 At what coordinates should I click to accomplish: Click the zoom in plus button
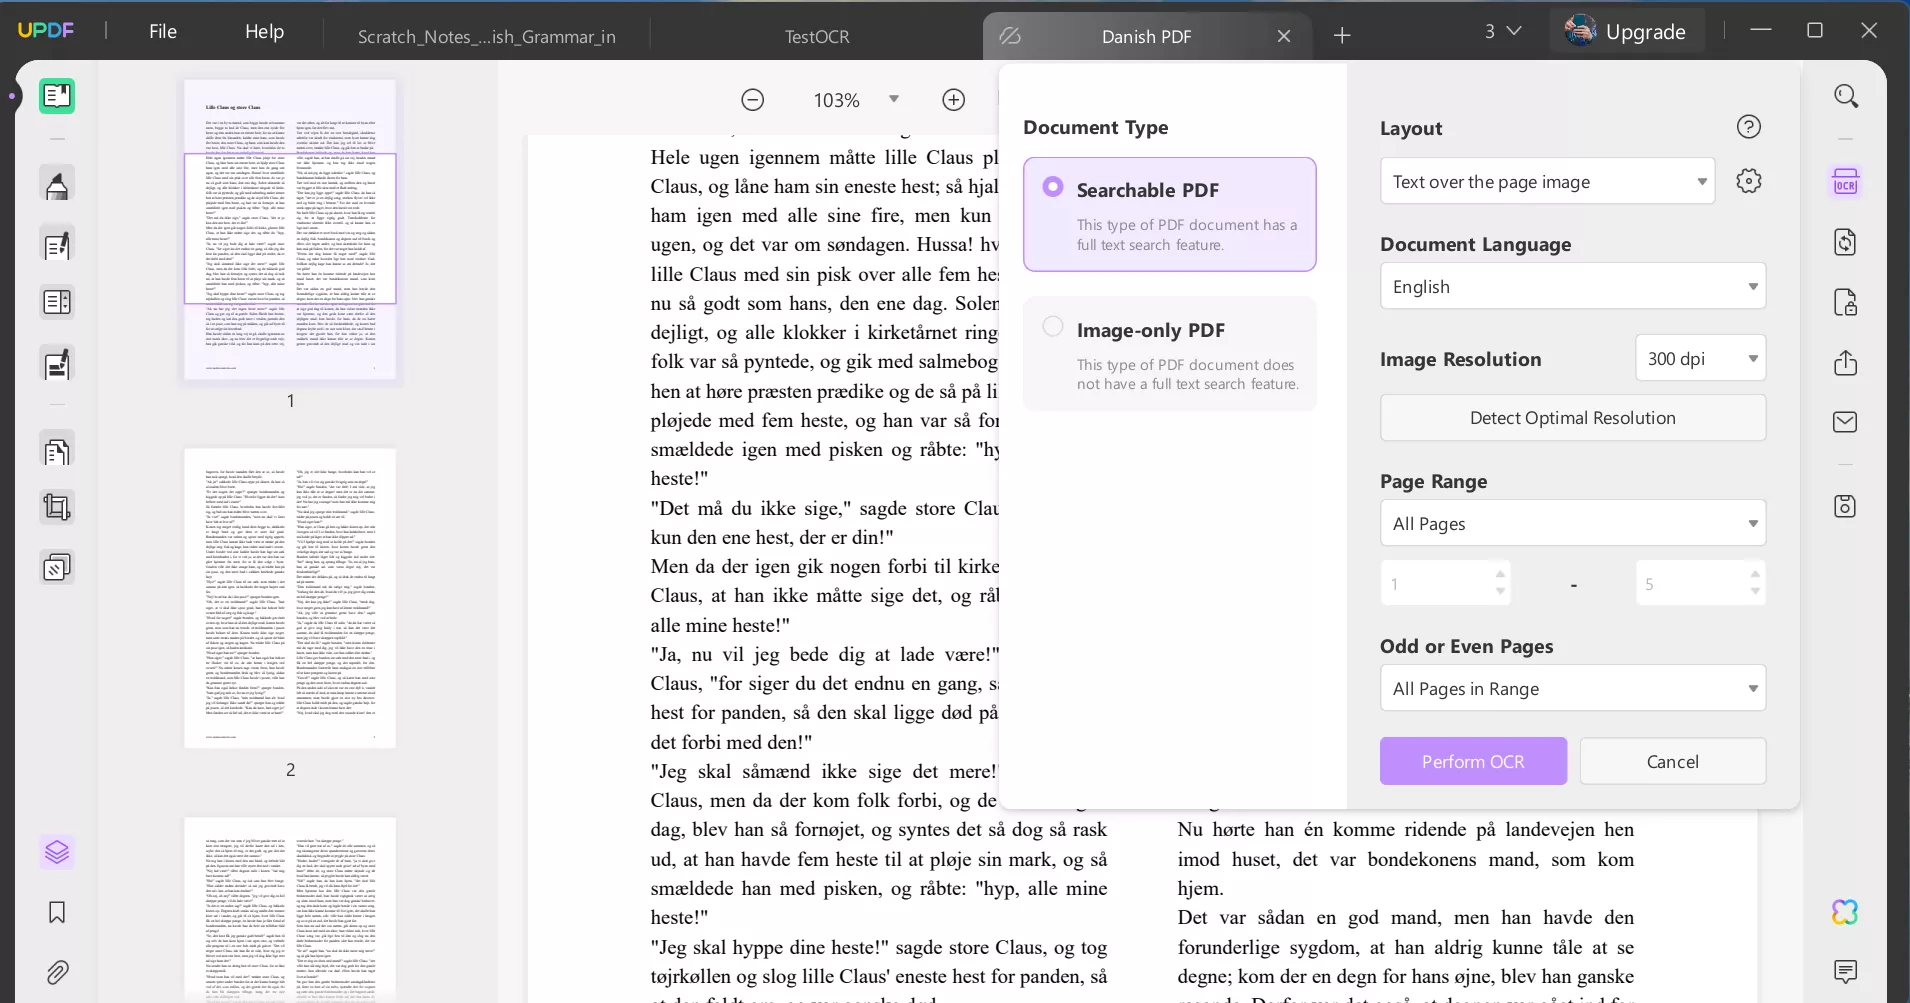953,100
